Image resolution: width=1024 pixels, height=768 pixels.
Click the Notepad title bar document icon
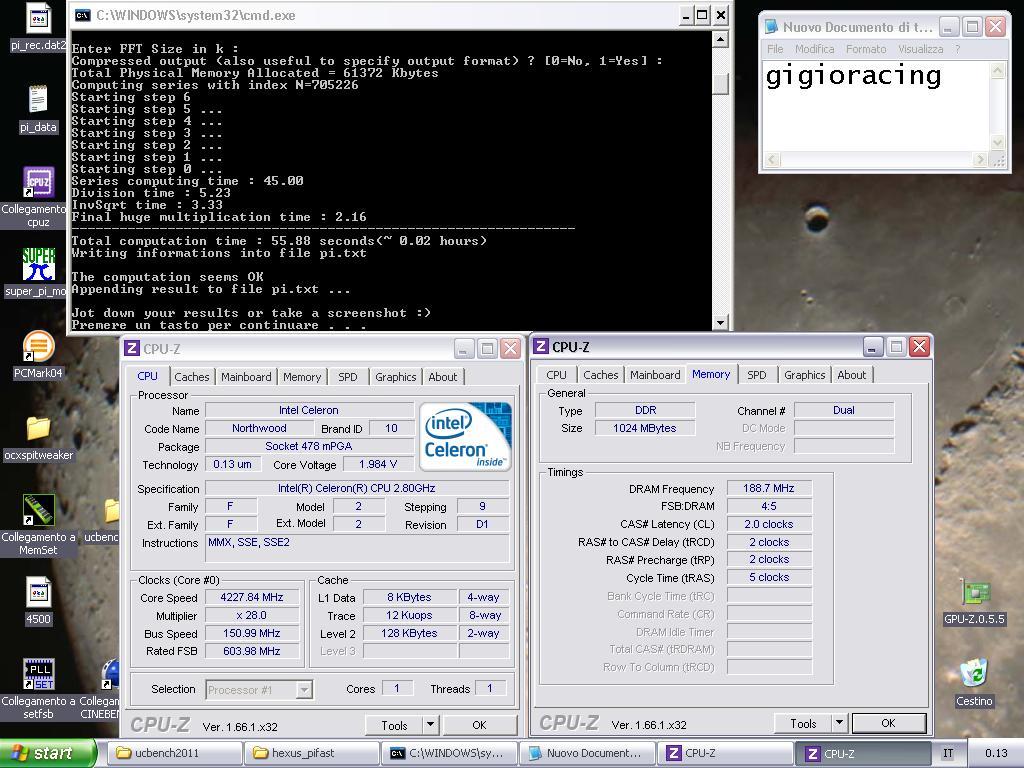tap(772, 27)
